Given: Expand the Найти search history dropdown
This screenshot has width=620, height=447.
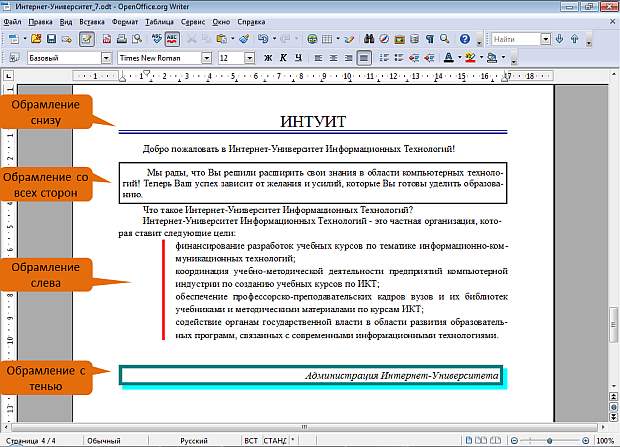Looking at the screenshot, I should pos(546,39).
